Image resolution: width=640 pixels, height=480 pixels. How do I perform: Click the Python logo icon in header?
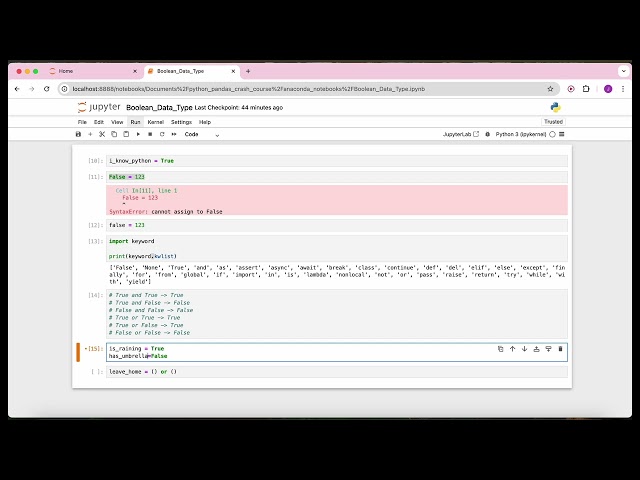click(556, 107)
